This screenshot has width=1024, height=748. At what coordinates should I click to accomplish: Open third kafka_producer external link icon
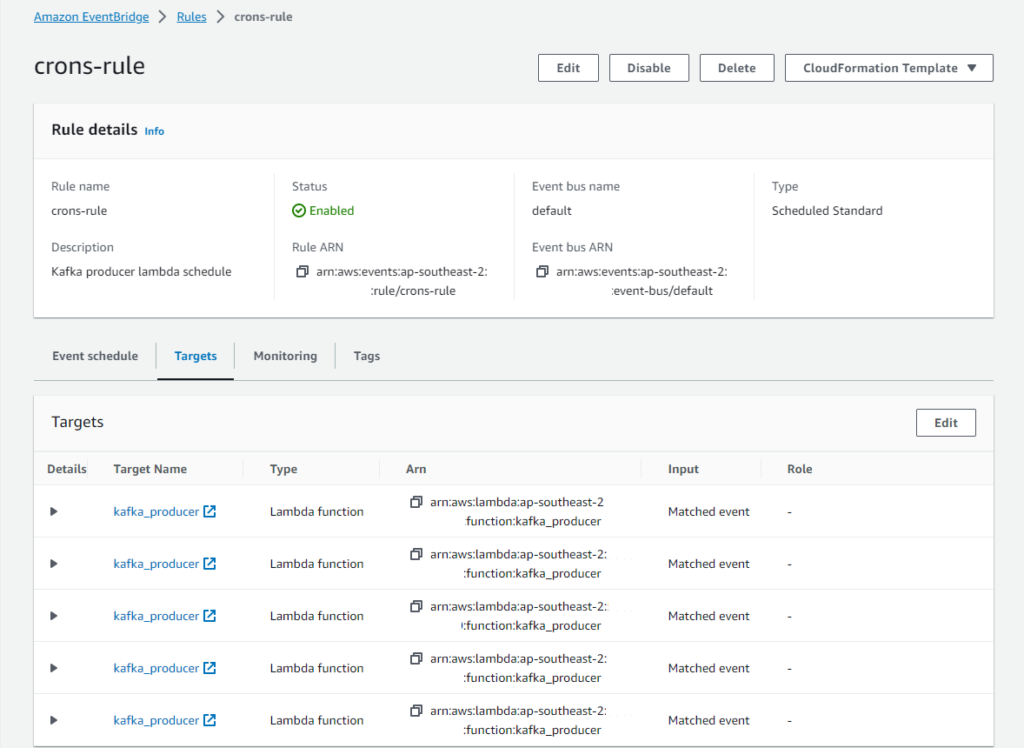(x=209, y=615)
